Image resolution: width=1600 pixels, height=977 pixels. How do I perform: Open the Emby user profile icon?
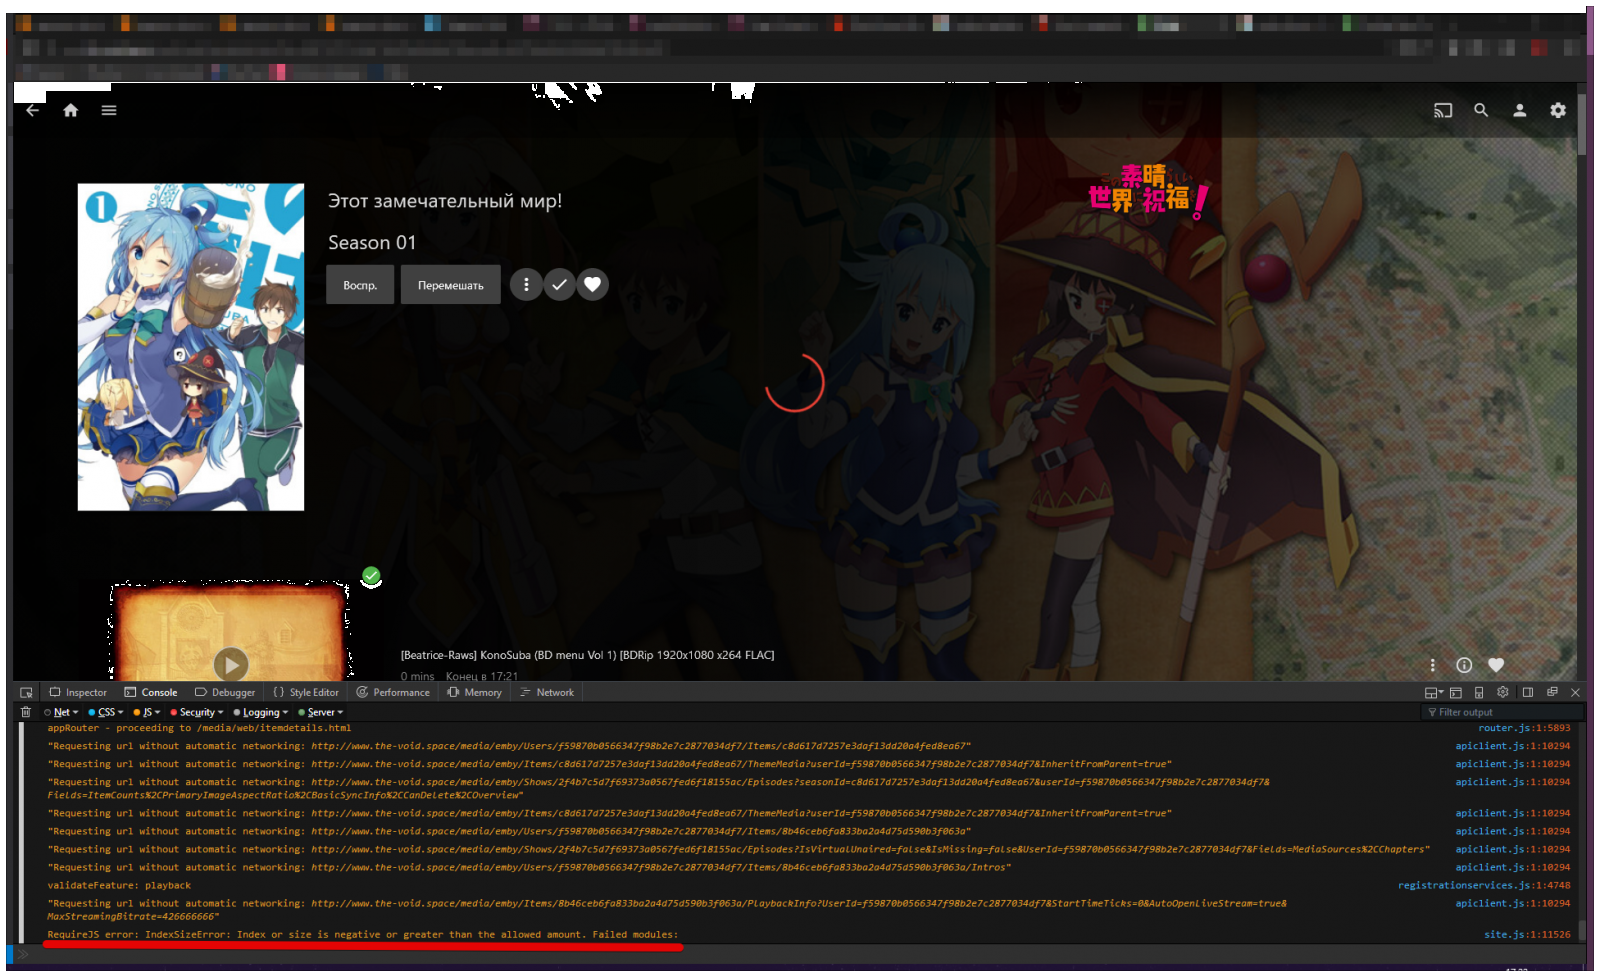[1520, 110]
